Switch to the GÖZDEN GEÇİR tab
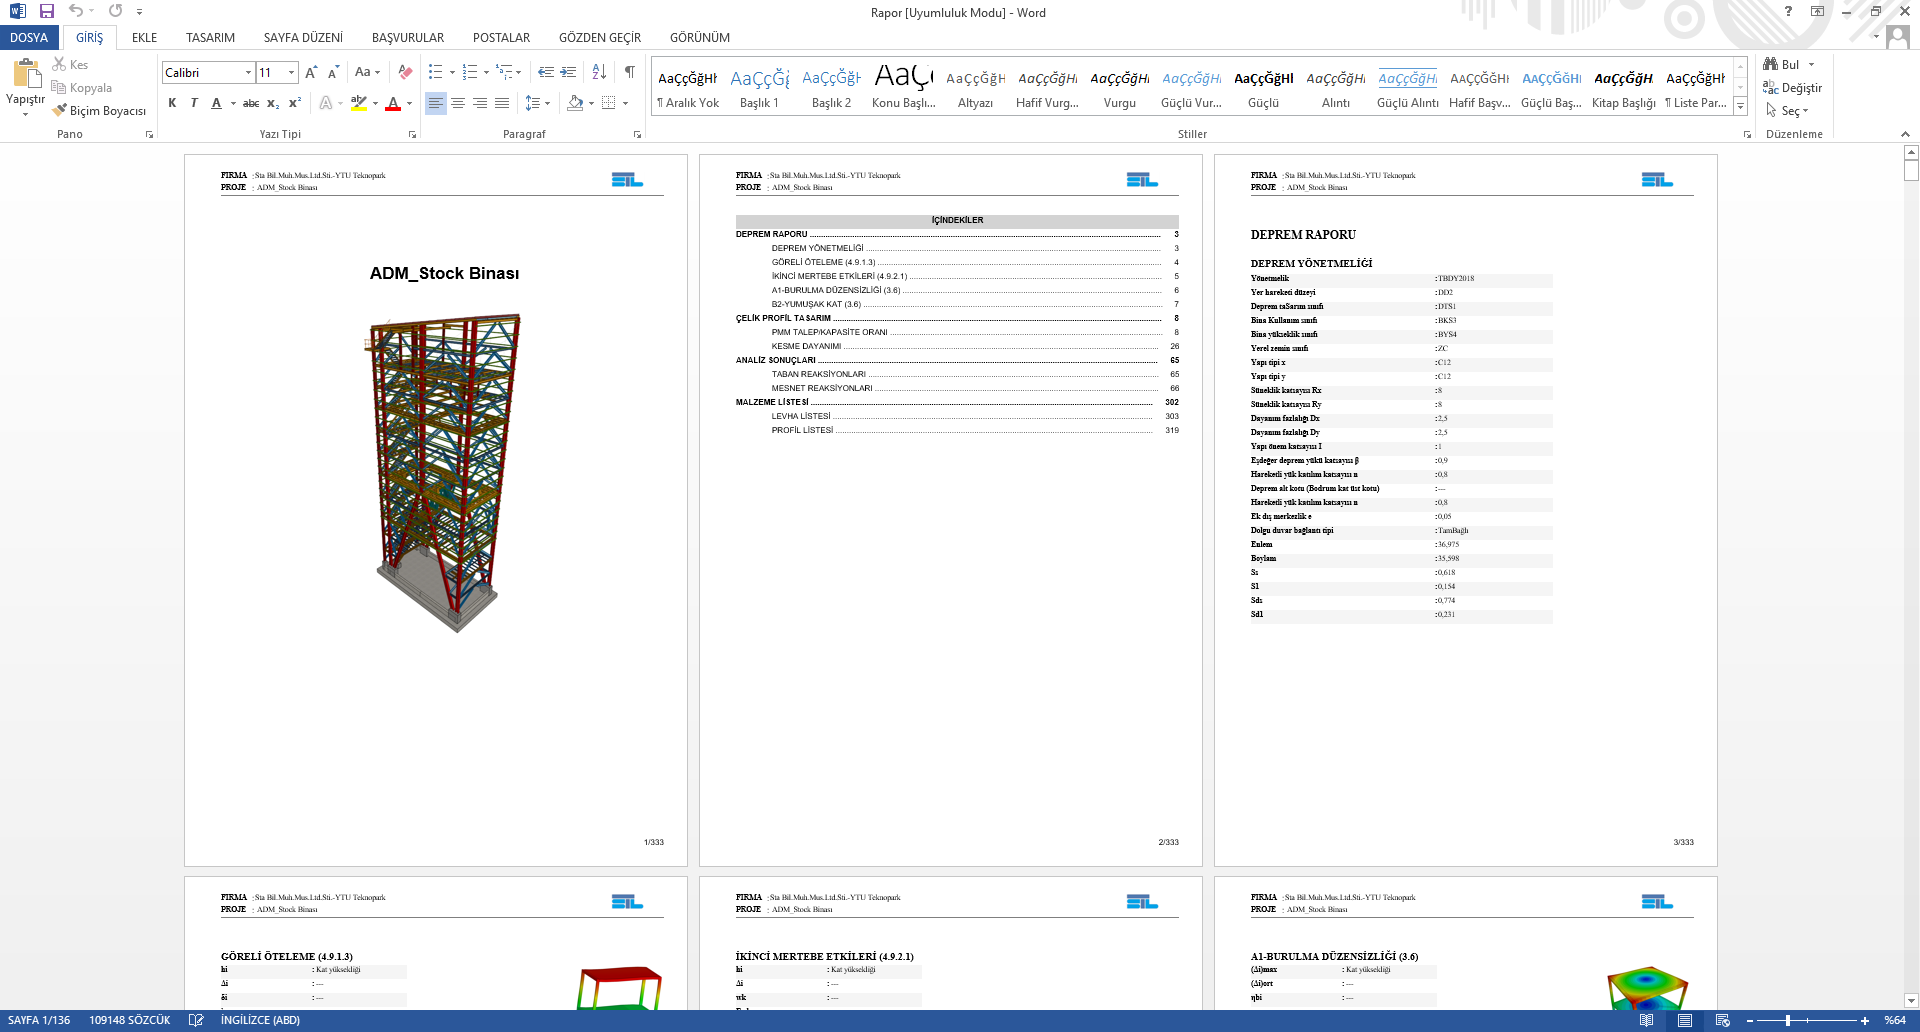 click(599, 38)
